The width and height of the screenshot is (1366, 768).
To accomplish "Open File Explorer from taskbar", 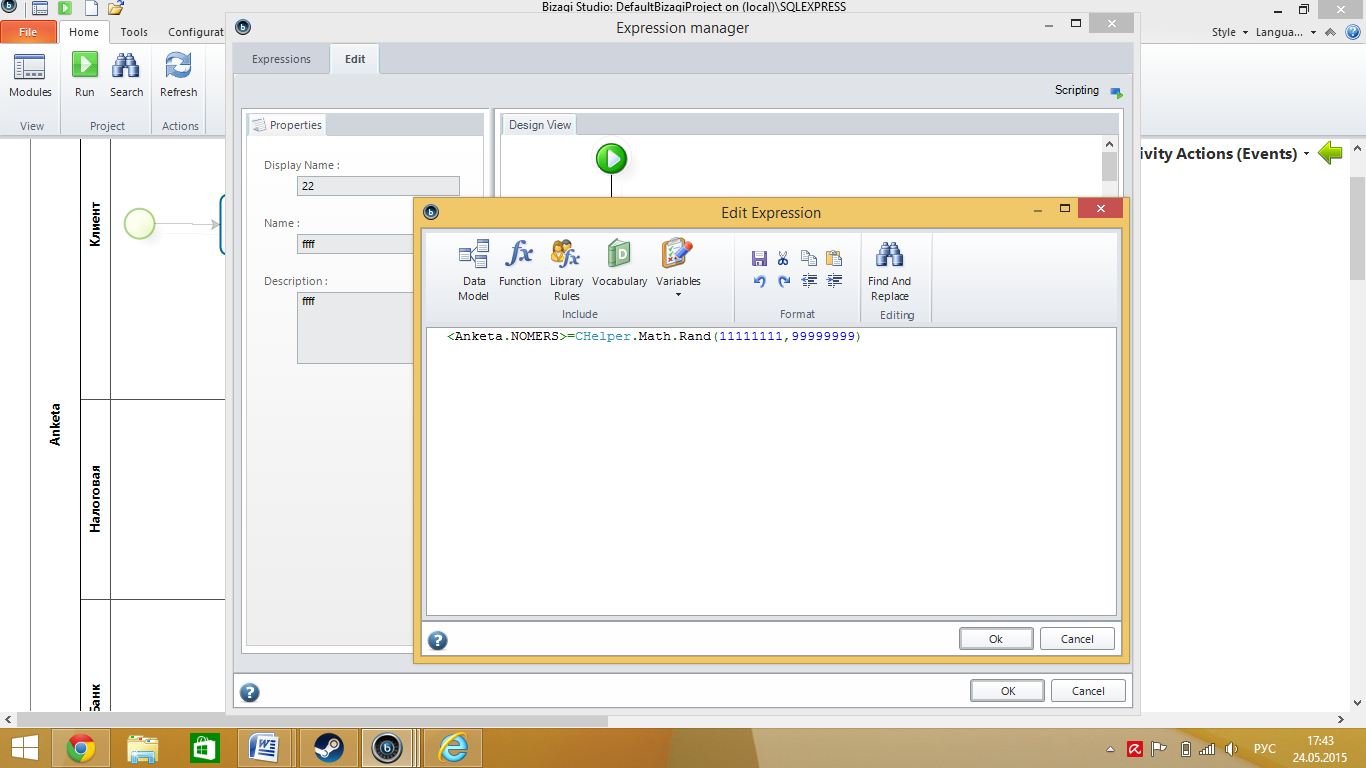I will point(143,747).
